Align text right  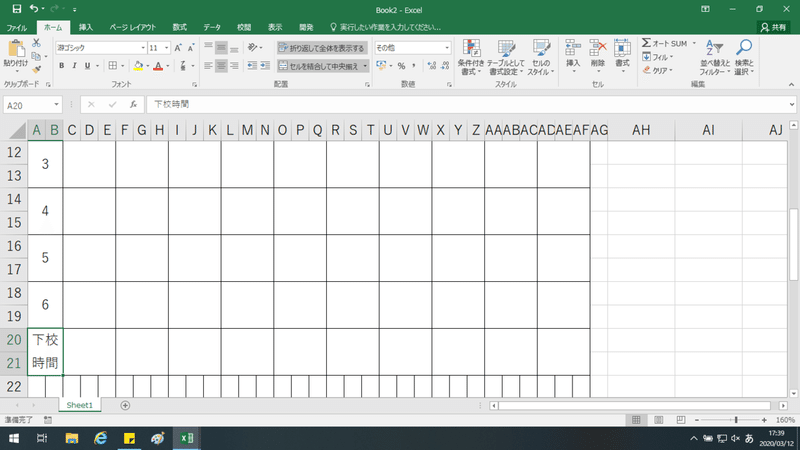point(234,66)
